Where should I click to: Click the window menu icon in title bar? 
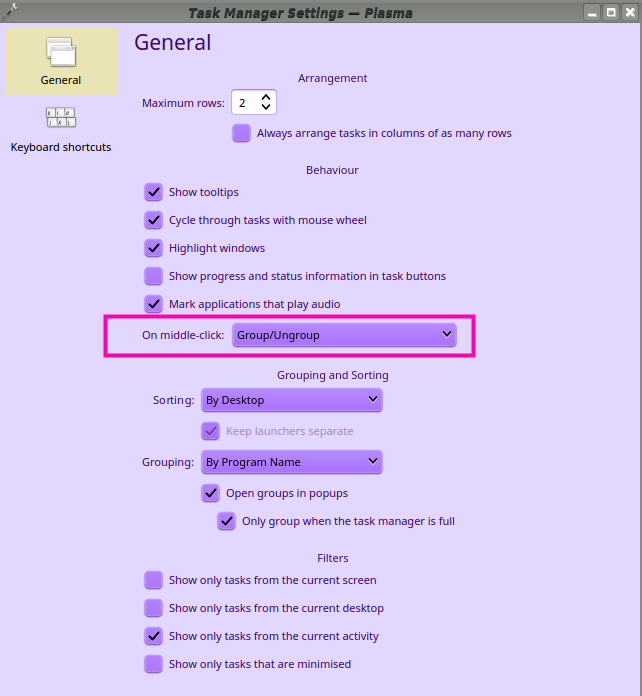tap(11, 12)
